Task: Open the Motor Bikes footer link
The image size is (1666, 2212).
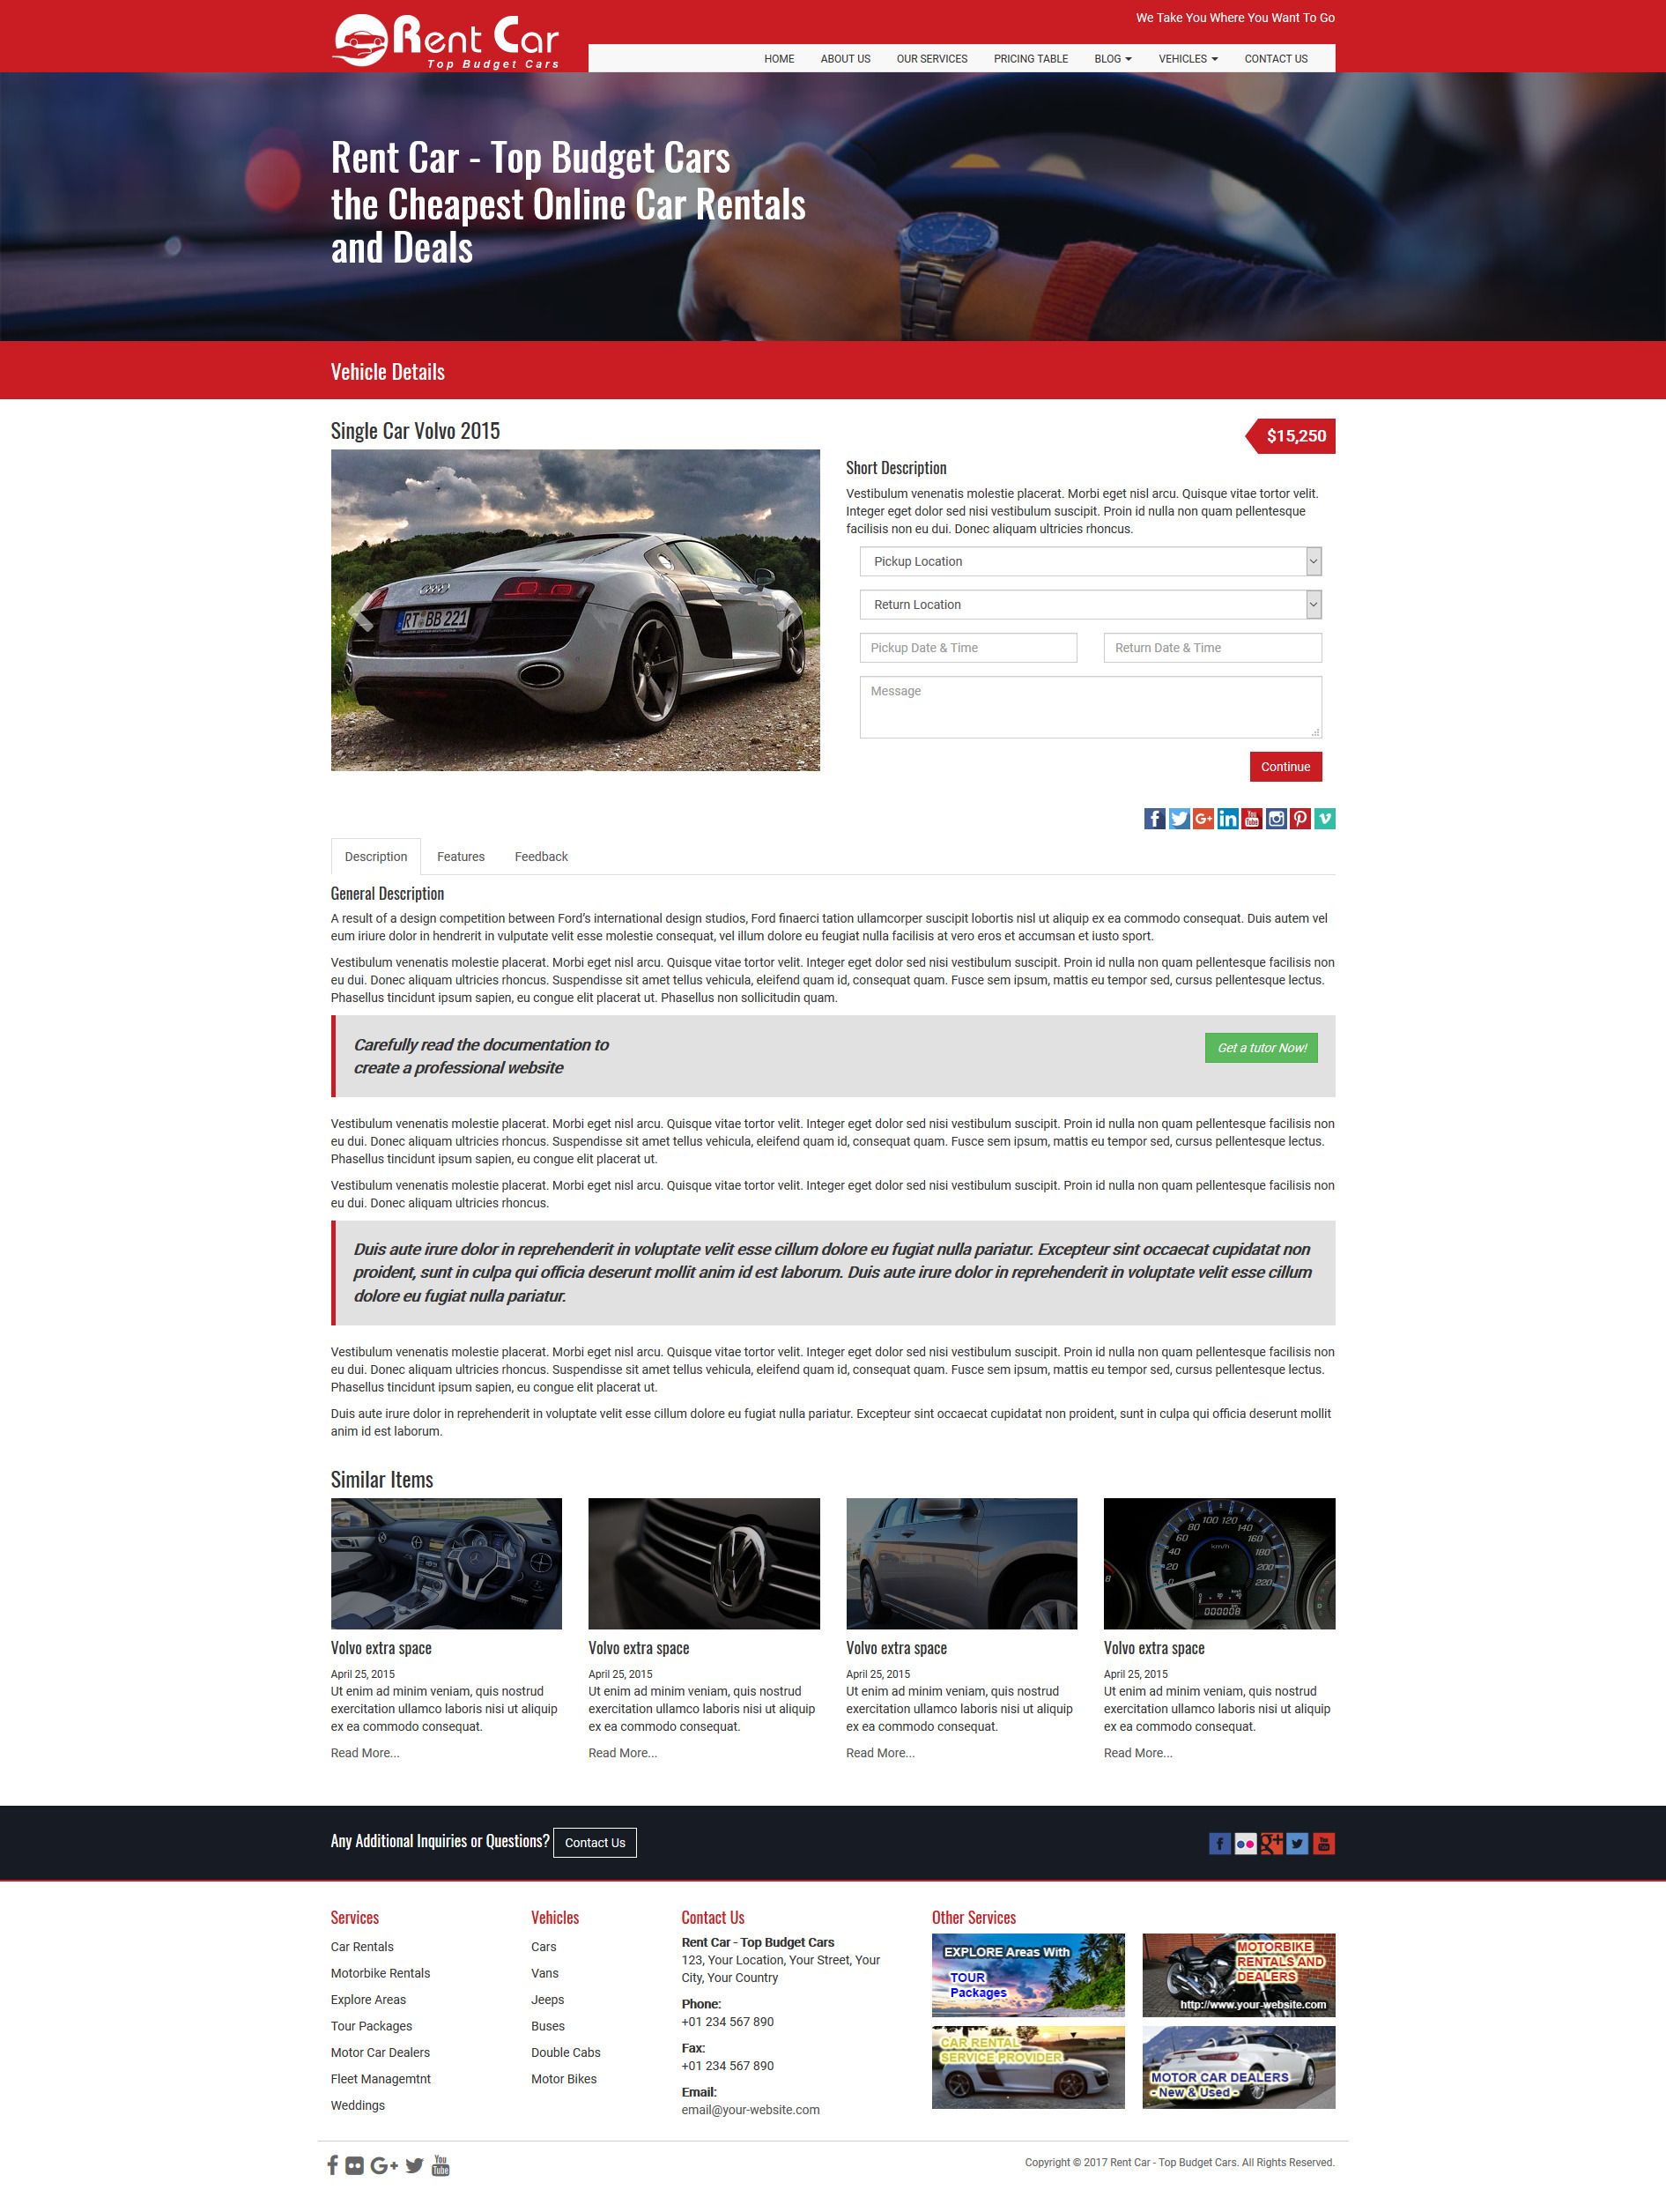Action: (x=564, y=2079)
